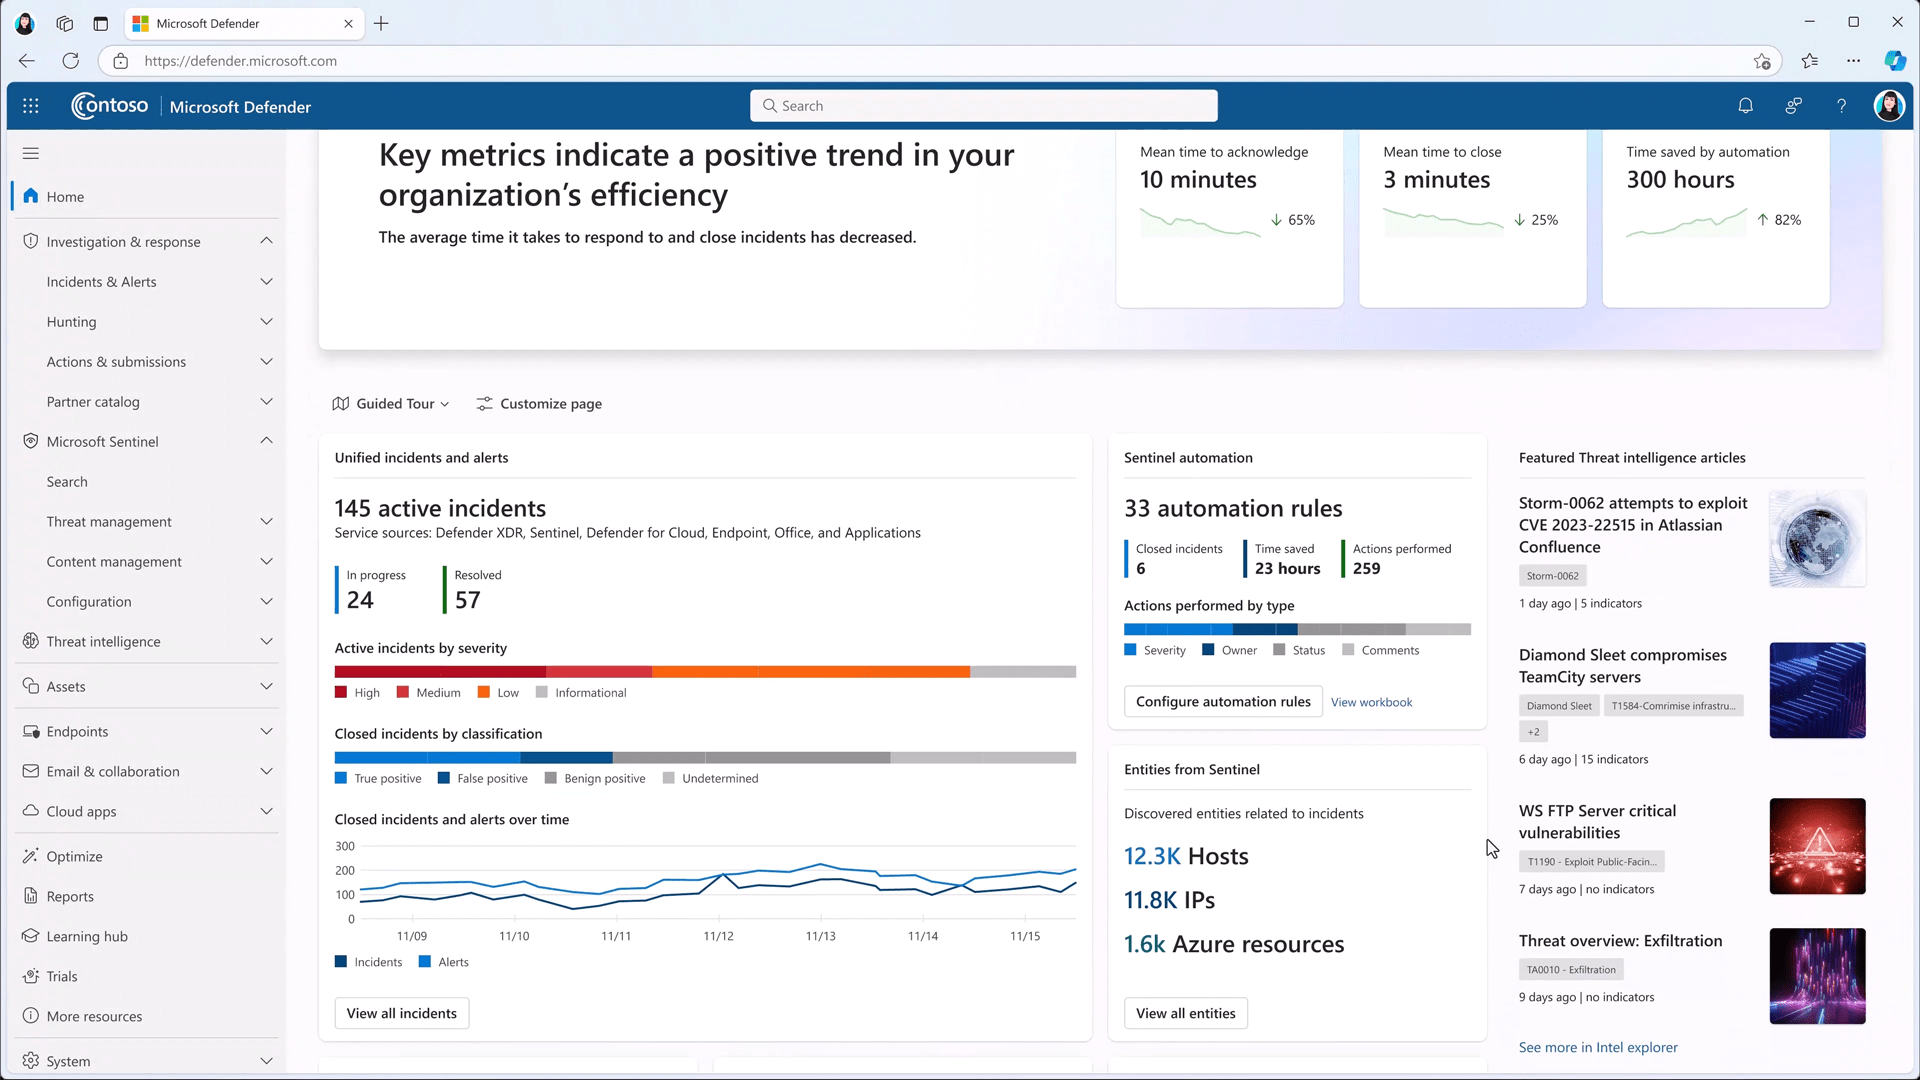The height and width of the screenshot is (1080, 1920).
Task: Open the Trials nav item
Action: pyautogui.click(x=148, y=976)
